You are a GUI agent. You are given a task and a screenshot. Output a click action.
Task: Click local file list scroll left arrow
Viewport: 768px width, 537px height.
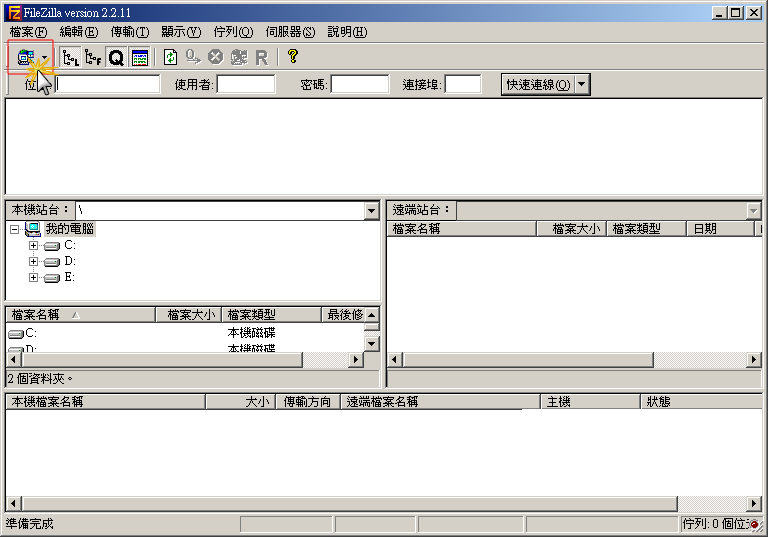click(x=14, y=360)
